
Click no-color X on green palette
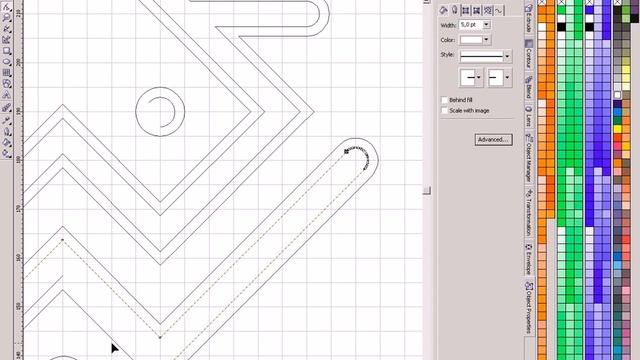pos(562,2)
